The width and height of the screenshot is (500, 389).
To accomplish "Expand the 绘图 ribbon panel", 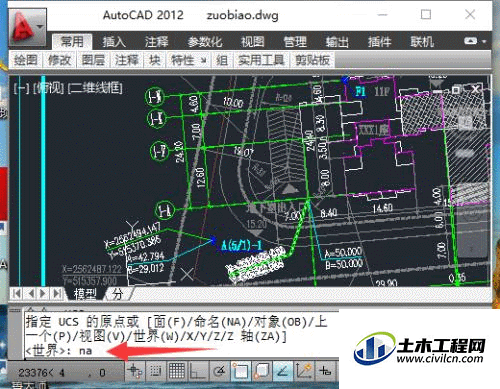I will coord(25,60).
